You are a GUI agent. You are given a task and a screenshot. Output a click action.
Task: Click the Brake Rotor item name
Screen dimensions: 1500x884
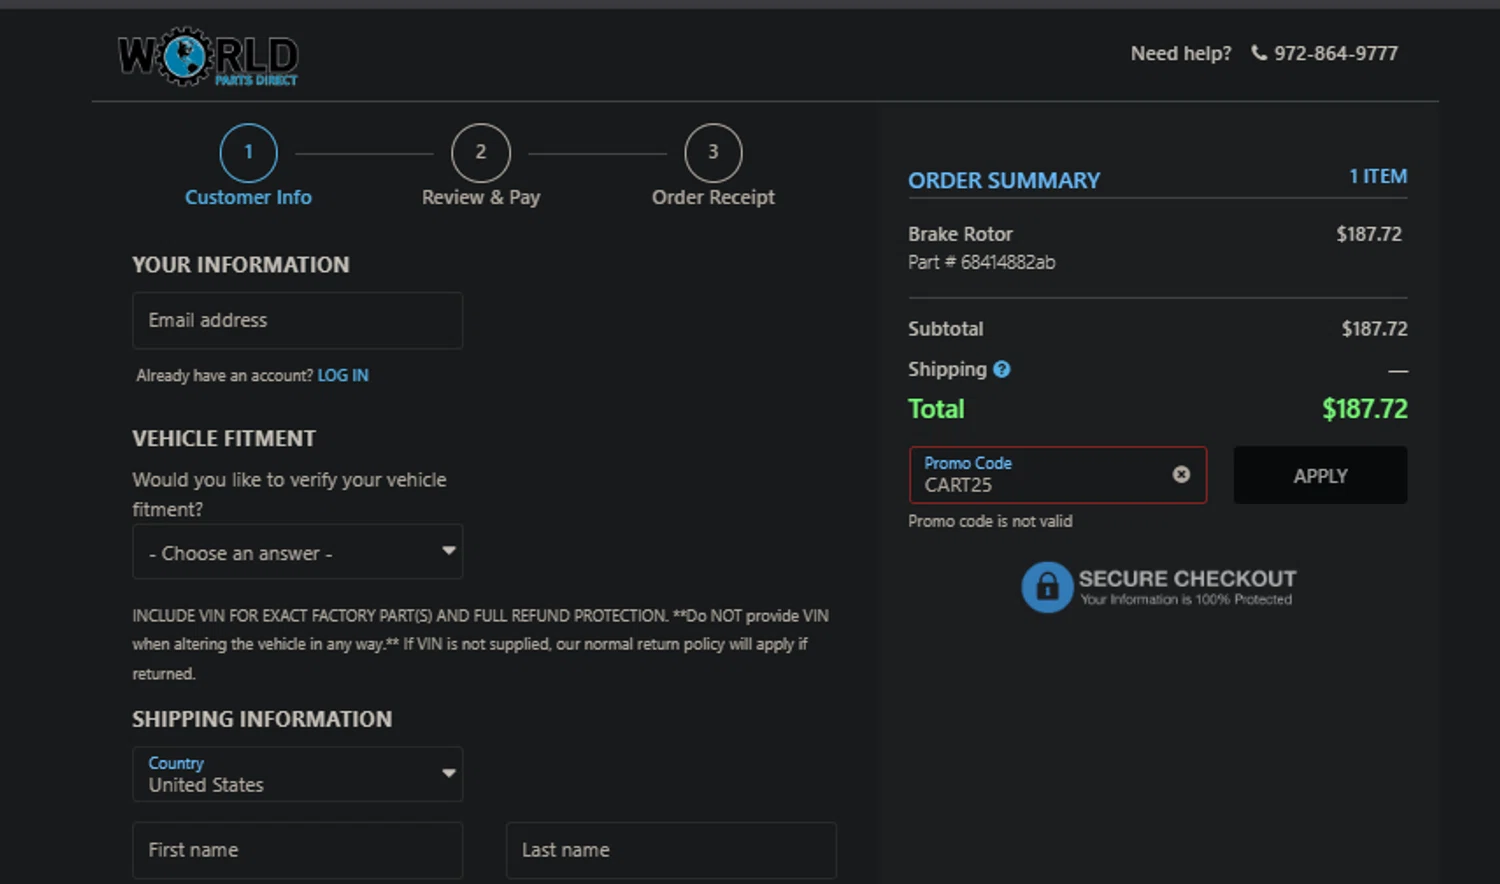960,234
